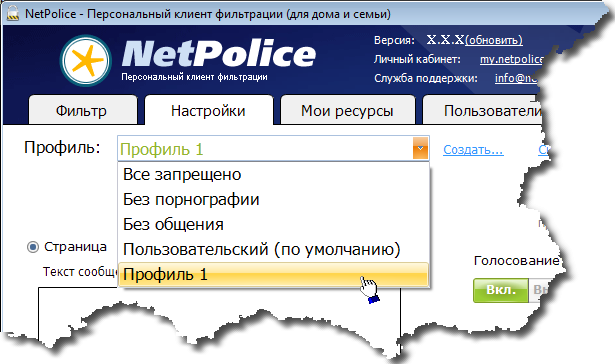Viewport: 615px width, 364px height.
Task: Choose Профиль 1 in dropdown list
Action: [x=273, y=274]
